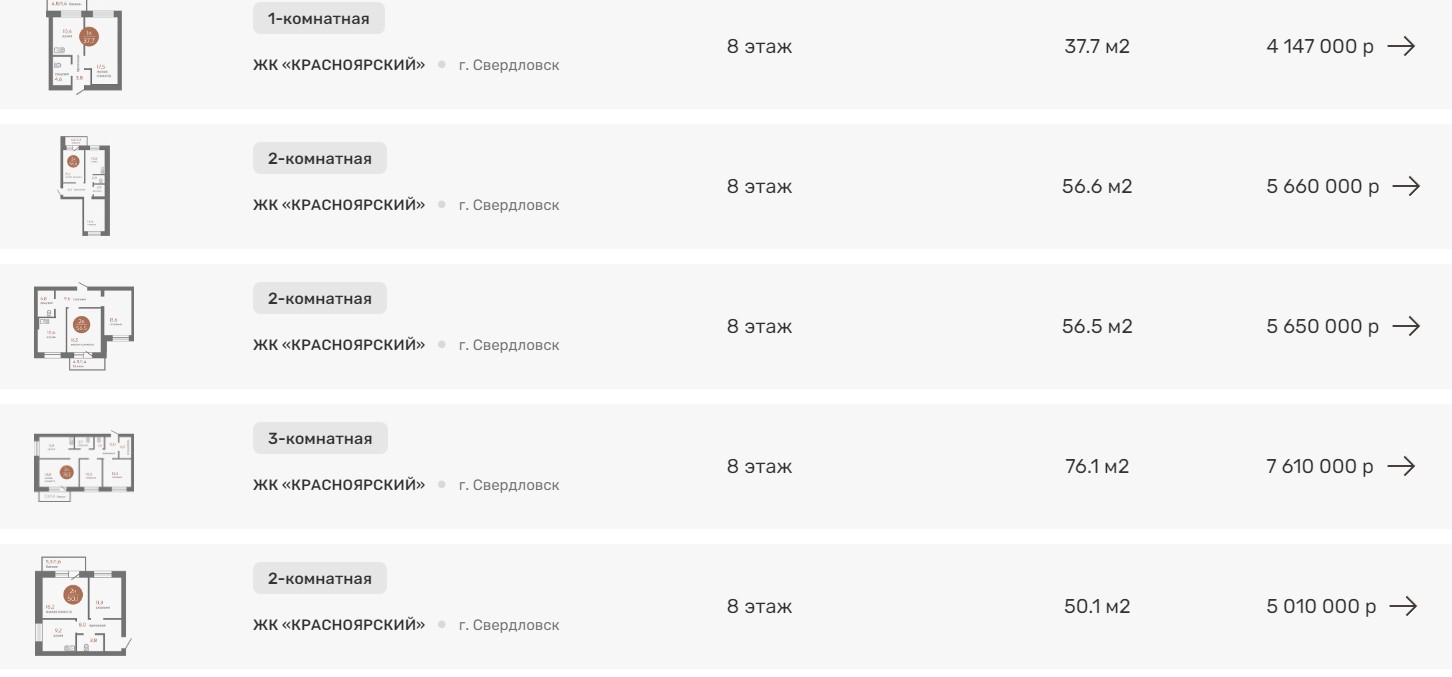1452x677 pixels.
Task: Click 8 этаж text in 50.1 m2 row
Action: (x=759, y=606)
